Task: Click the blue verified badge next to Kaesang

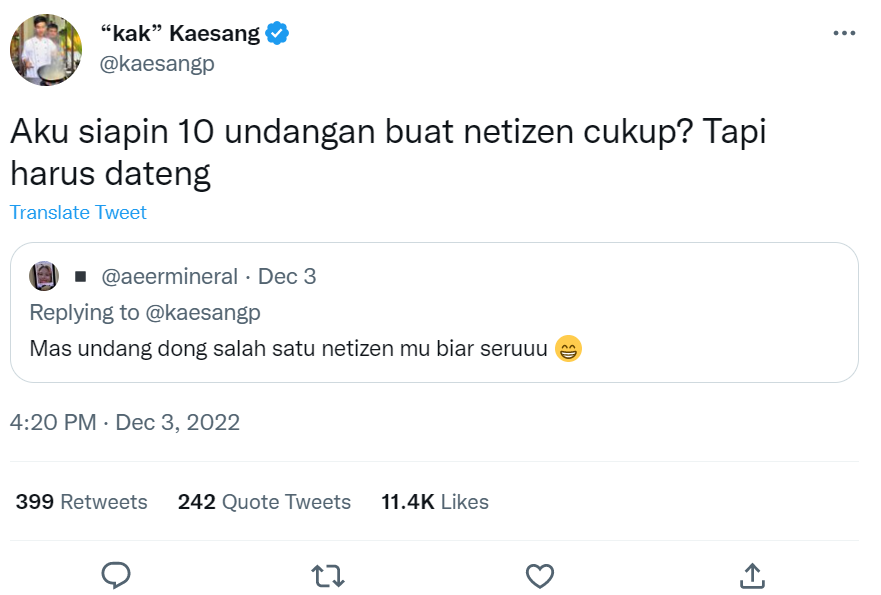Action: (x=277, y=33)
